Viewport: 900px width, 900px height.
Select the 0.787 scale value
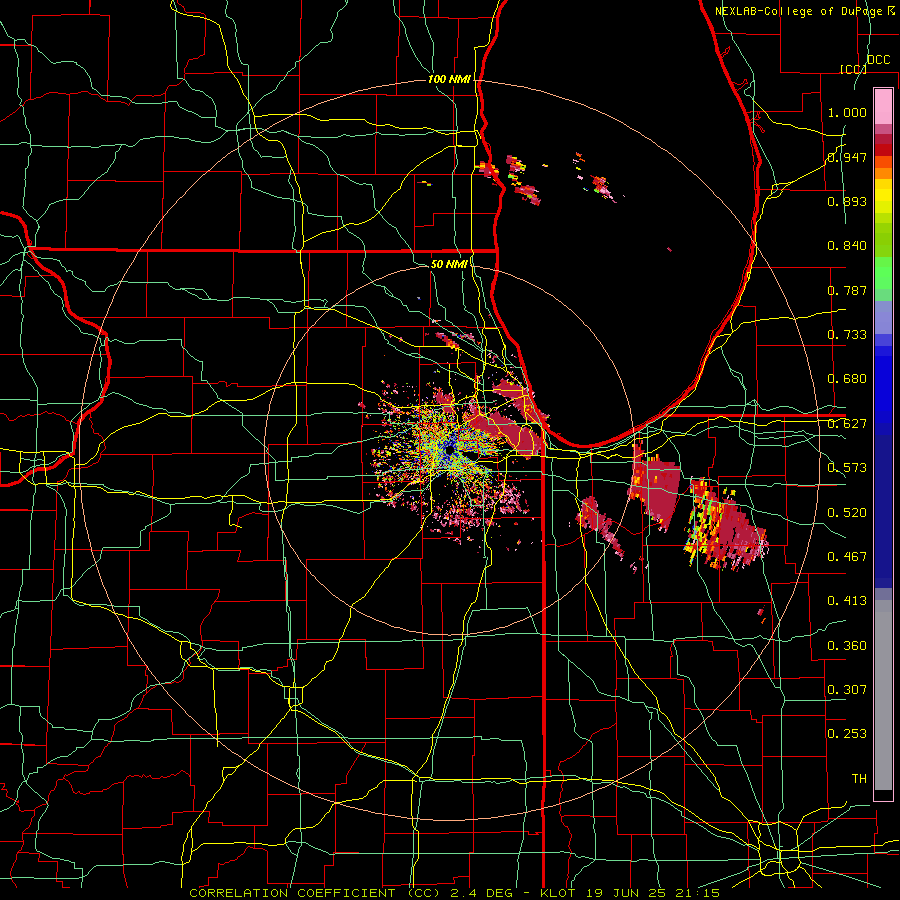(x=847, y=290)
